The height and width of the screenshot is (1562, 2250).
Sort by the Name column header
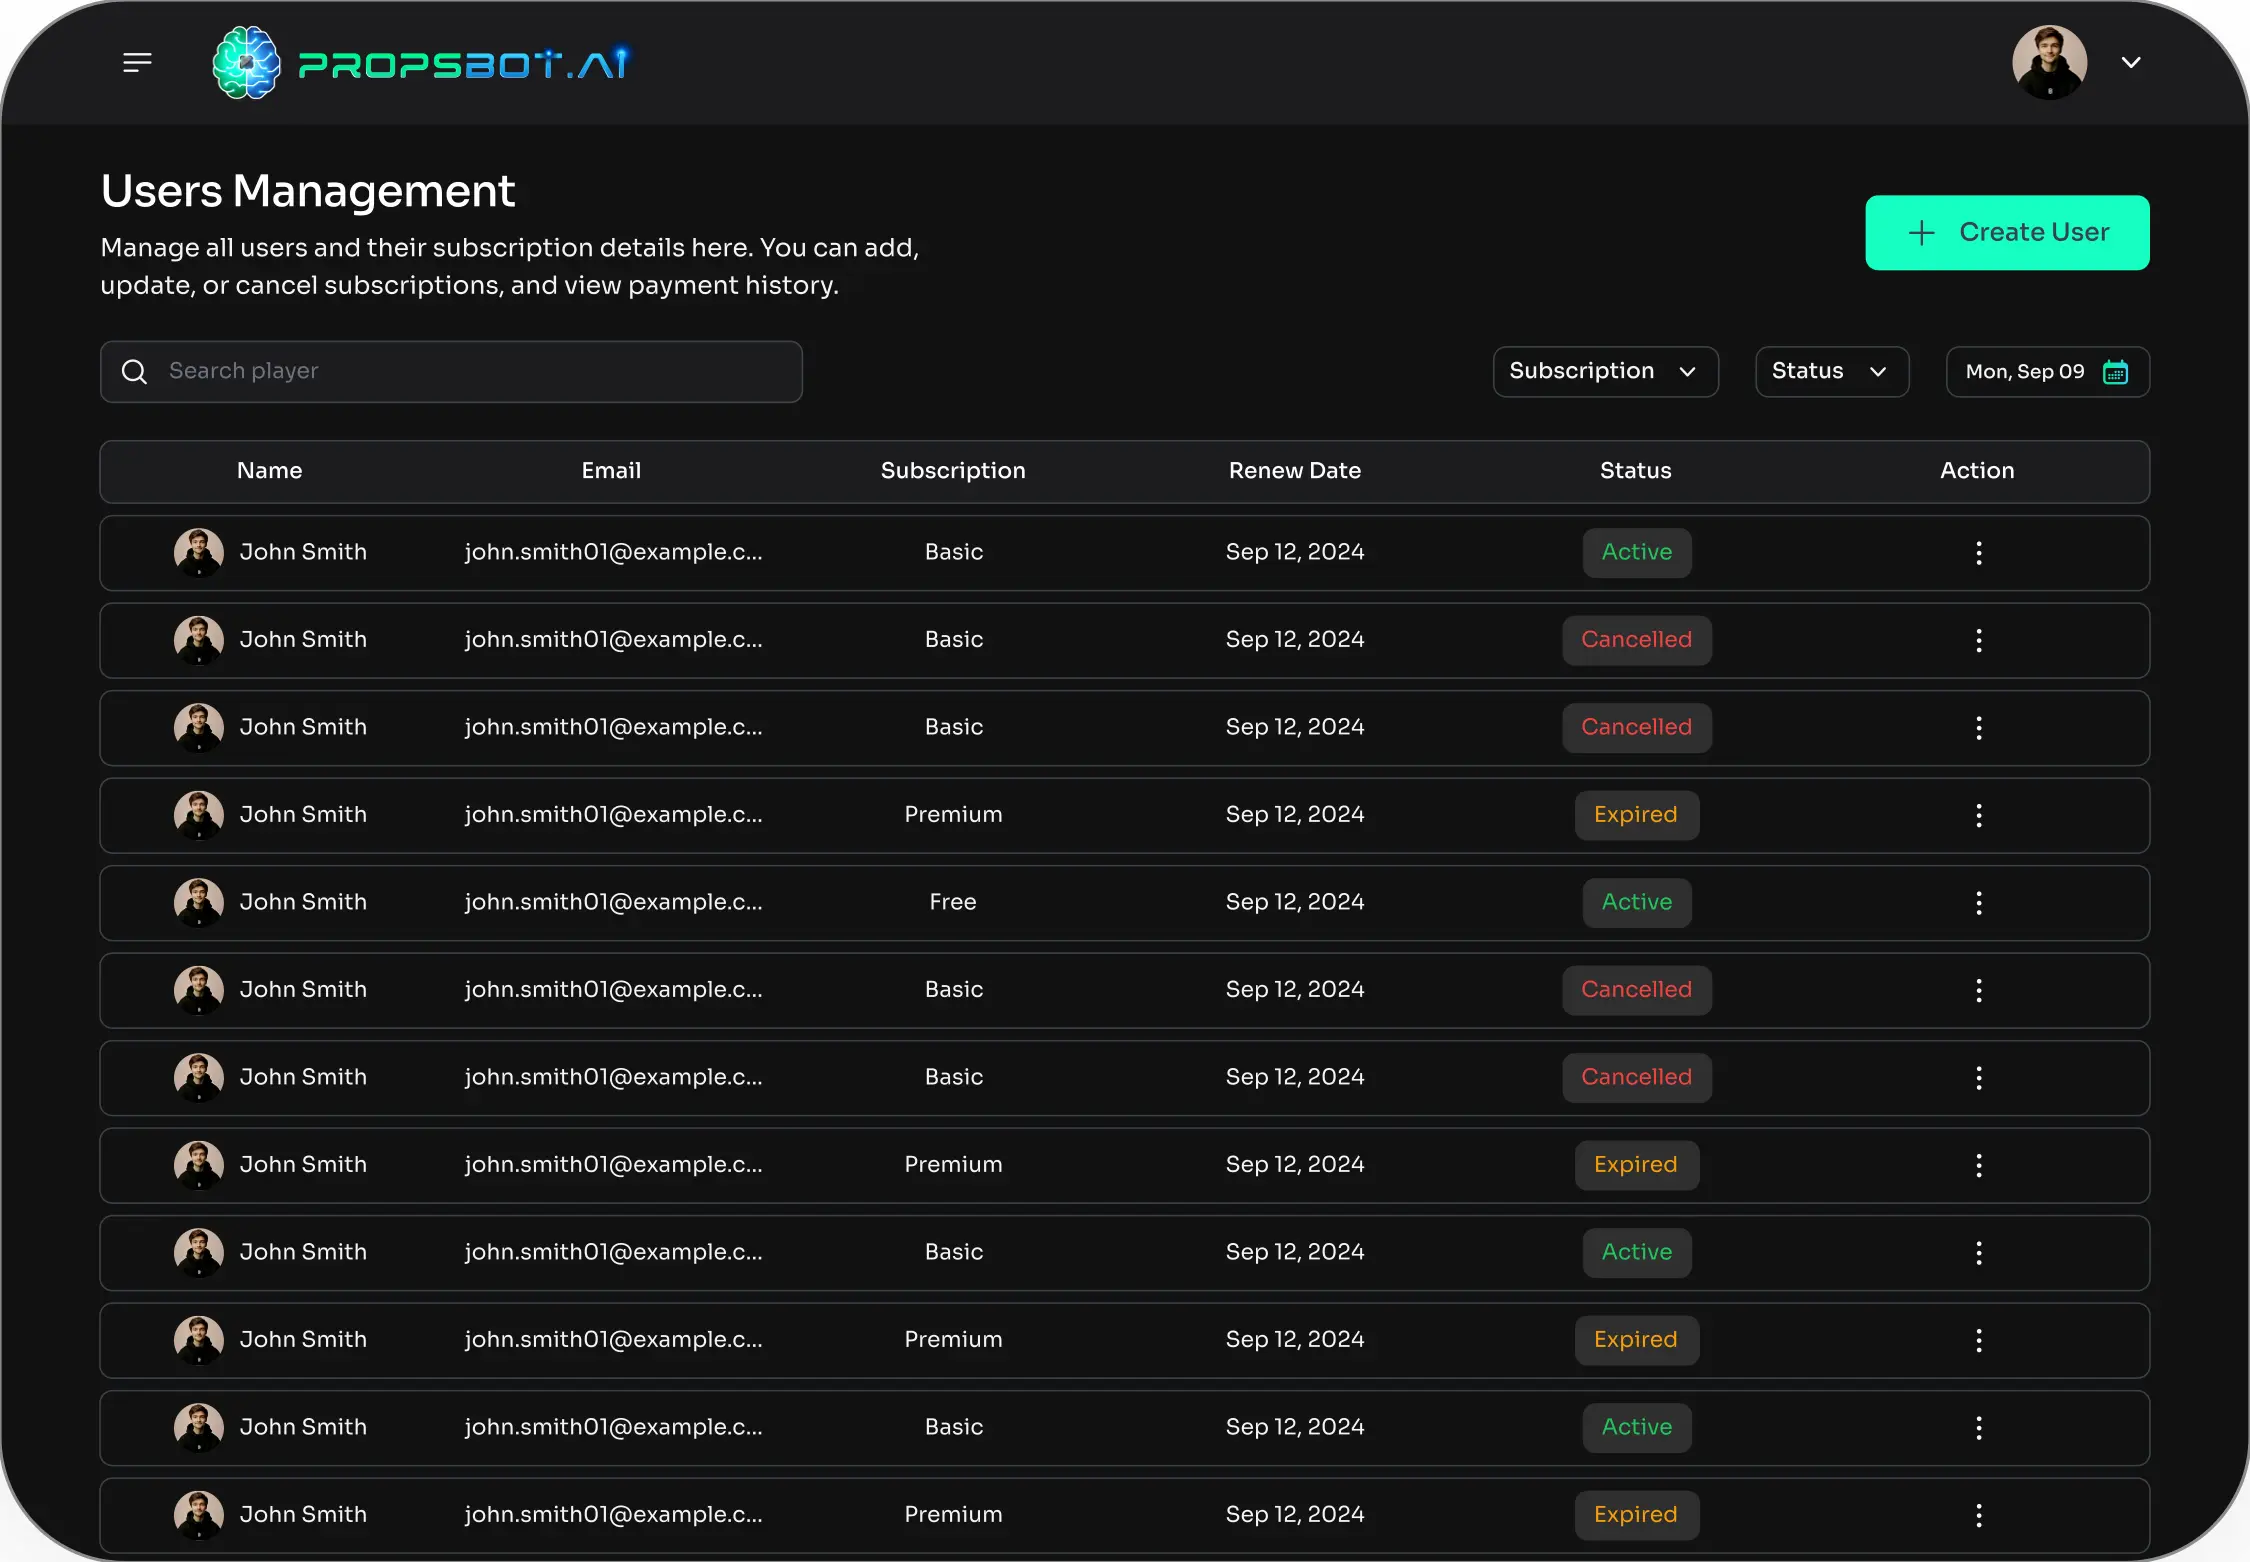coord(269,470)
